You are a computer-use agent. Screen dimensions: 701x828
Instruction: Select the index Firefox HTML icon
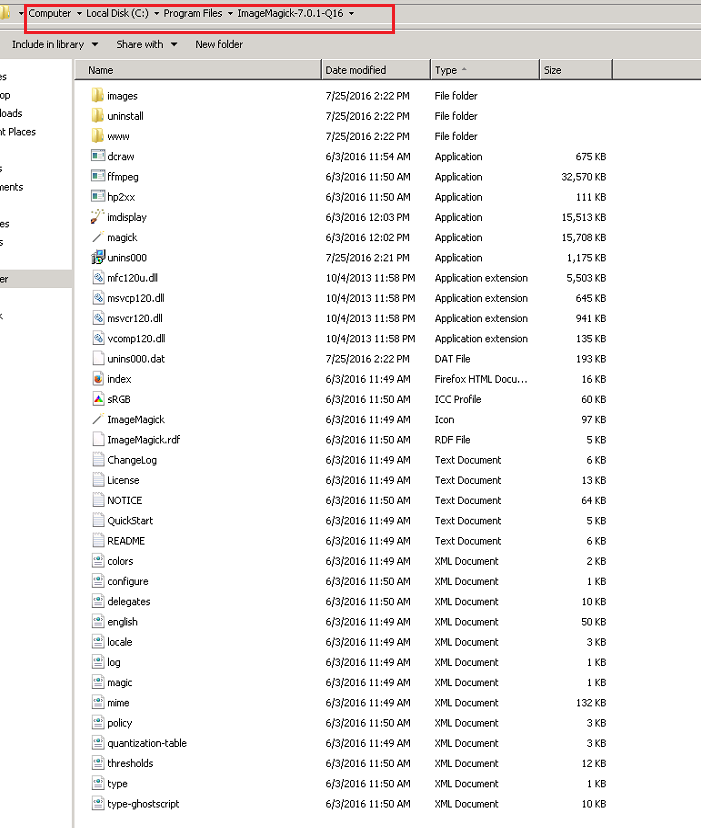(x=98, y=379)
